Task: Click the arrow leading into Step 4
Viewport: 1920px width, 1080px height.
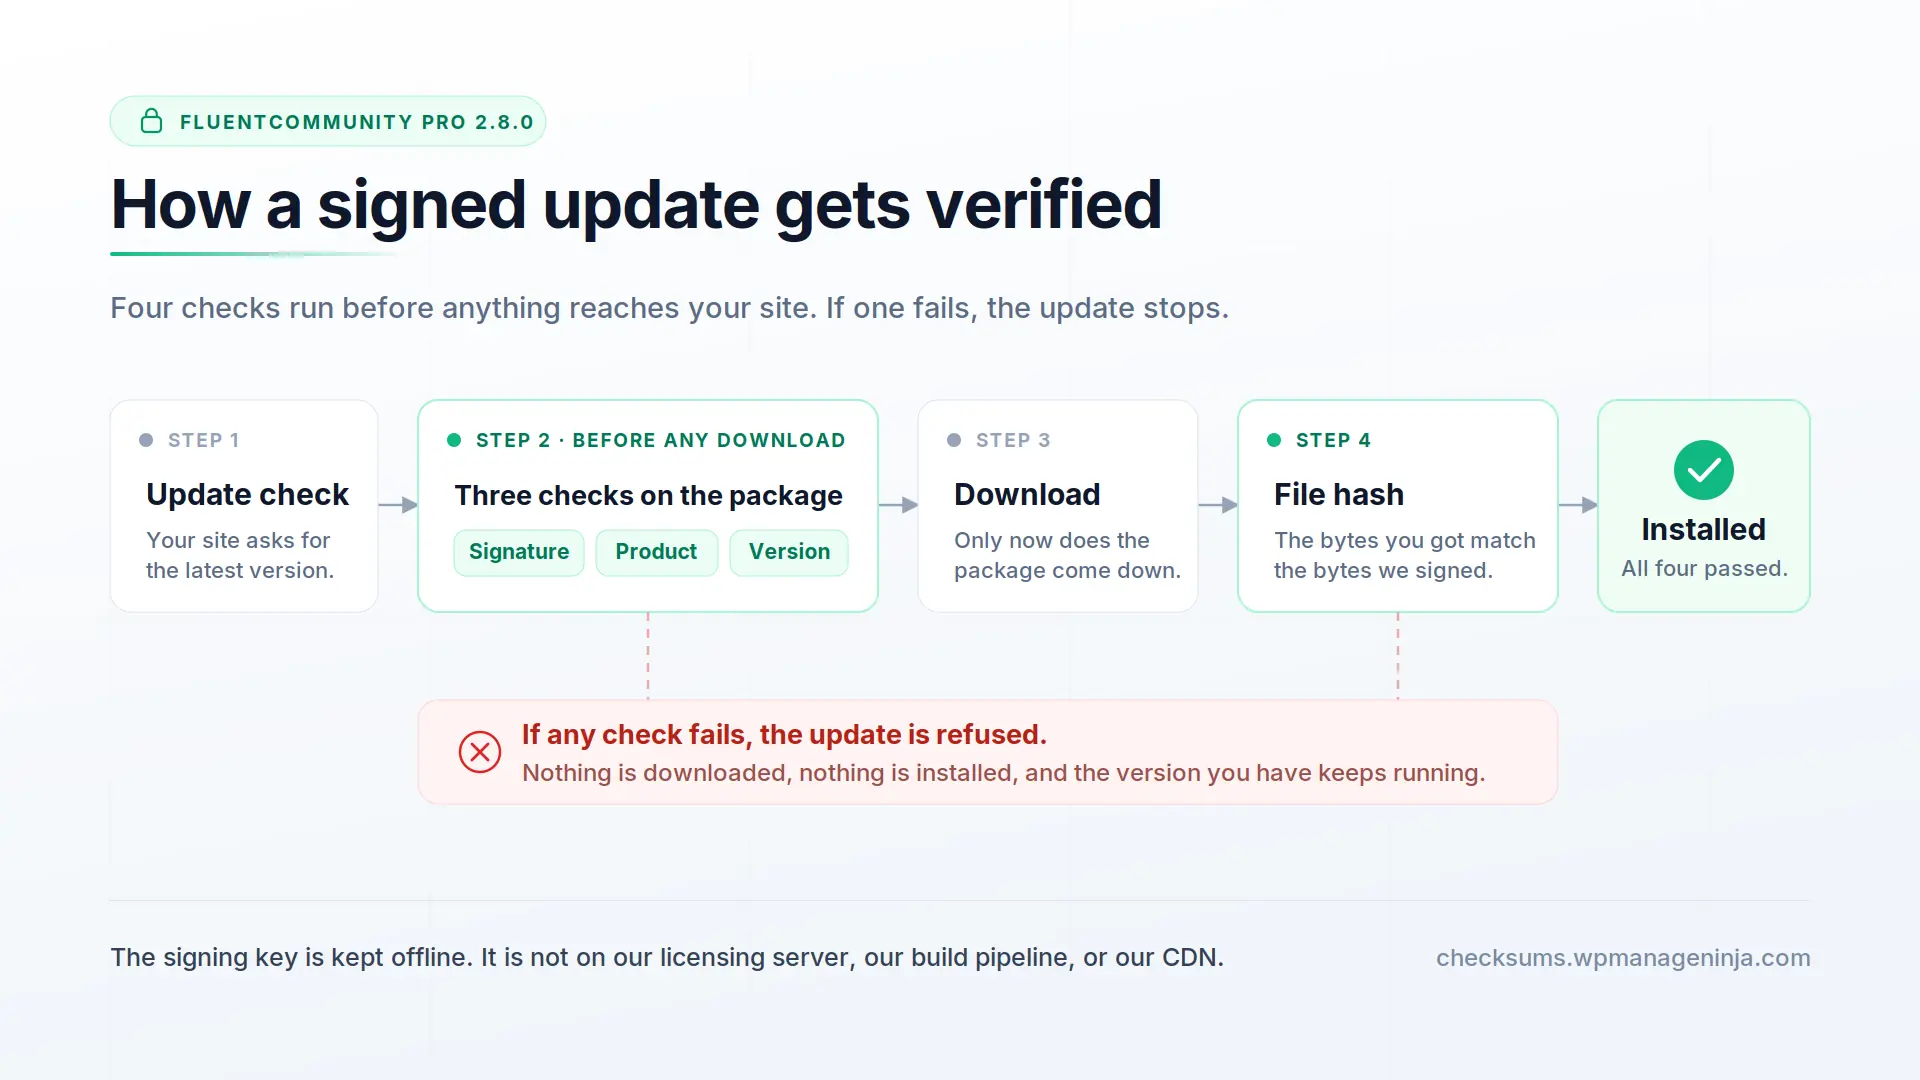Action: tap(1218, 505)
